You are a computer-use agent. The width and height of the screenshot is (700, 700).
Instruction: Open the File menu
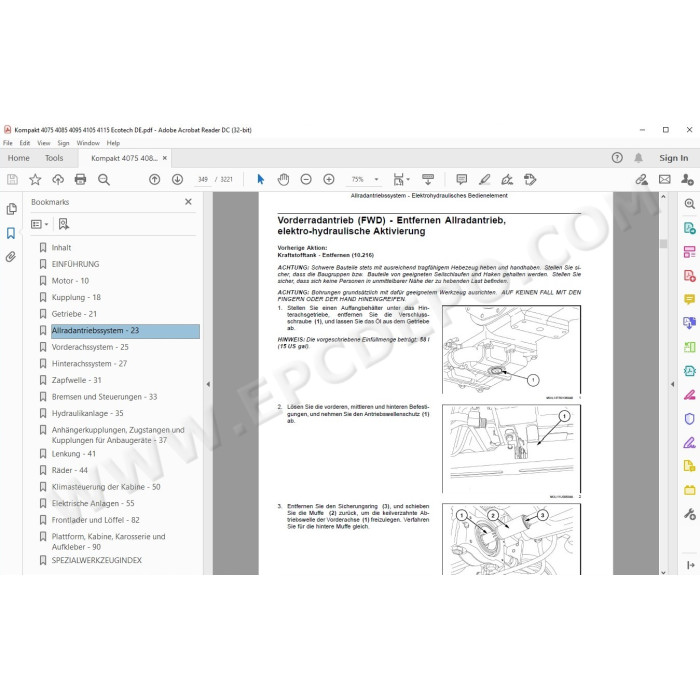point(8,143)
